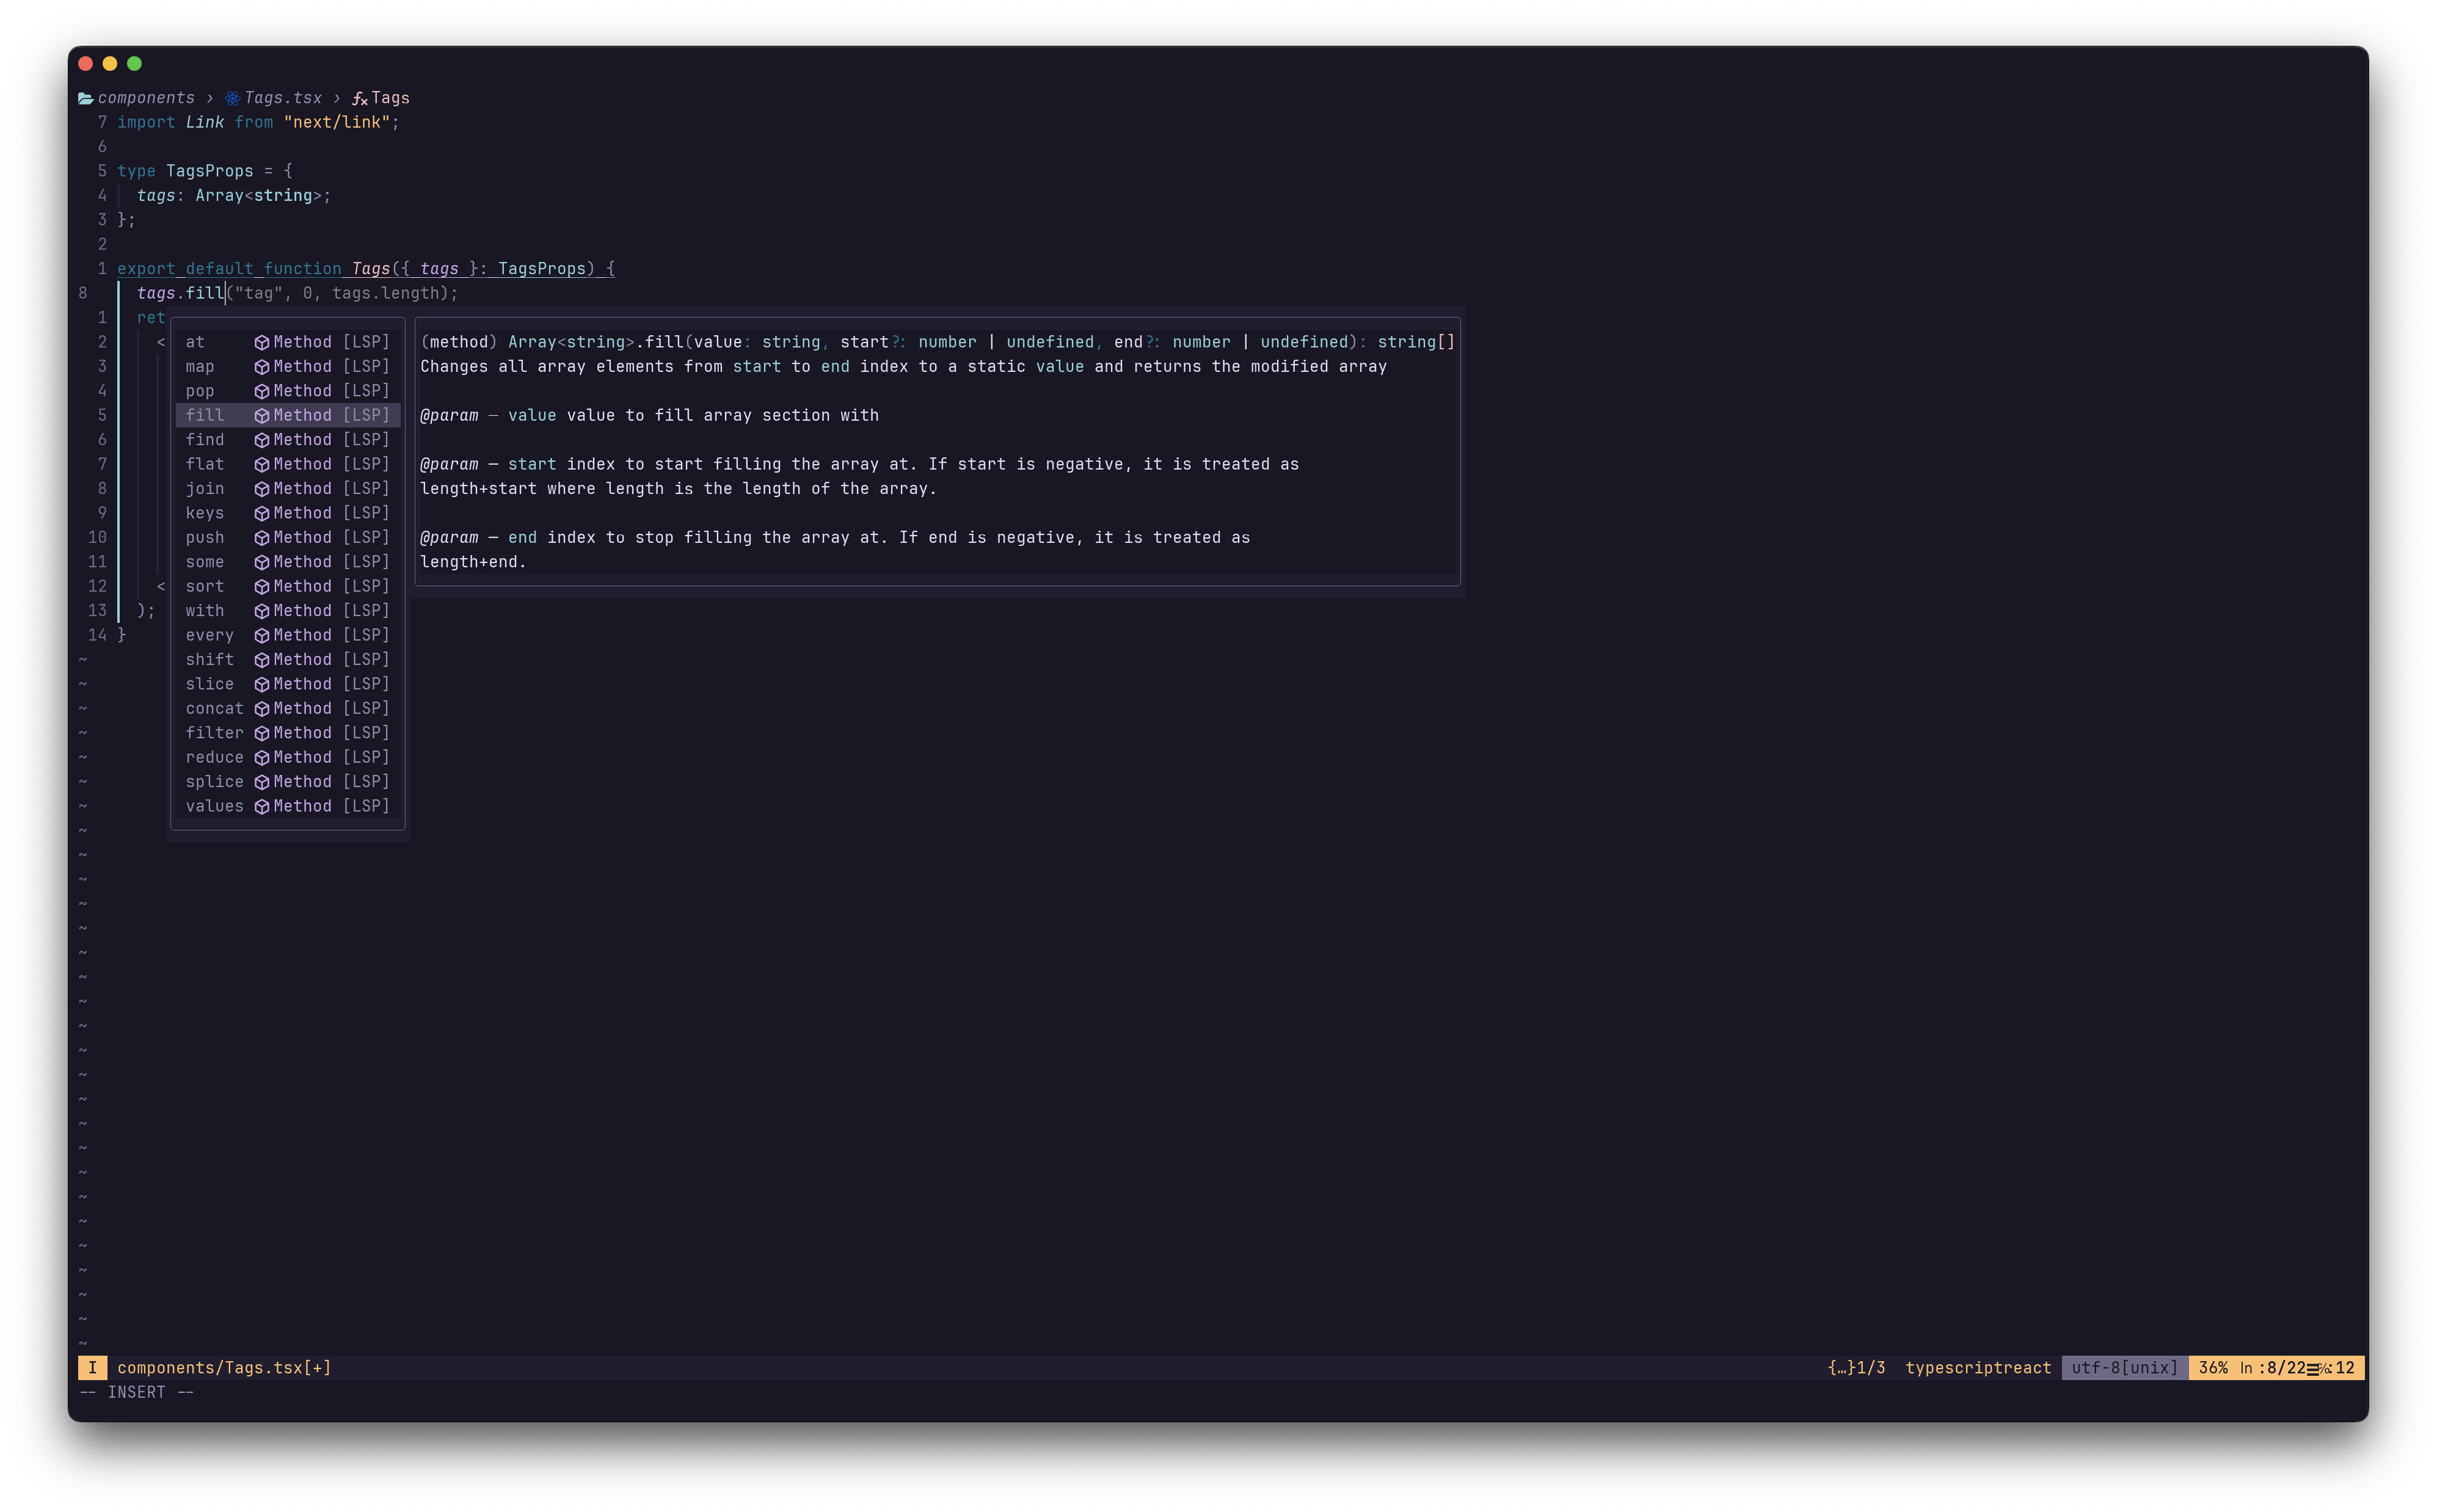Click the components folder icon in breadcrumb
This screenshot has height=1512, width=2437.
point(86,98)
